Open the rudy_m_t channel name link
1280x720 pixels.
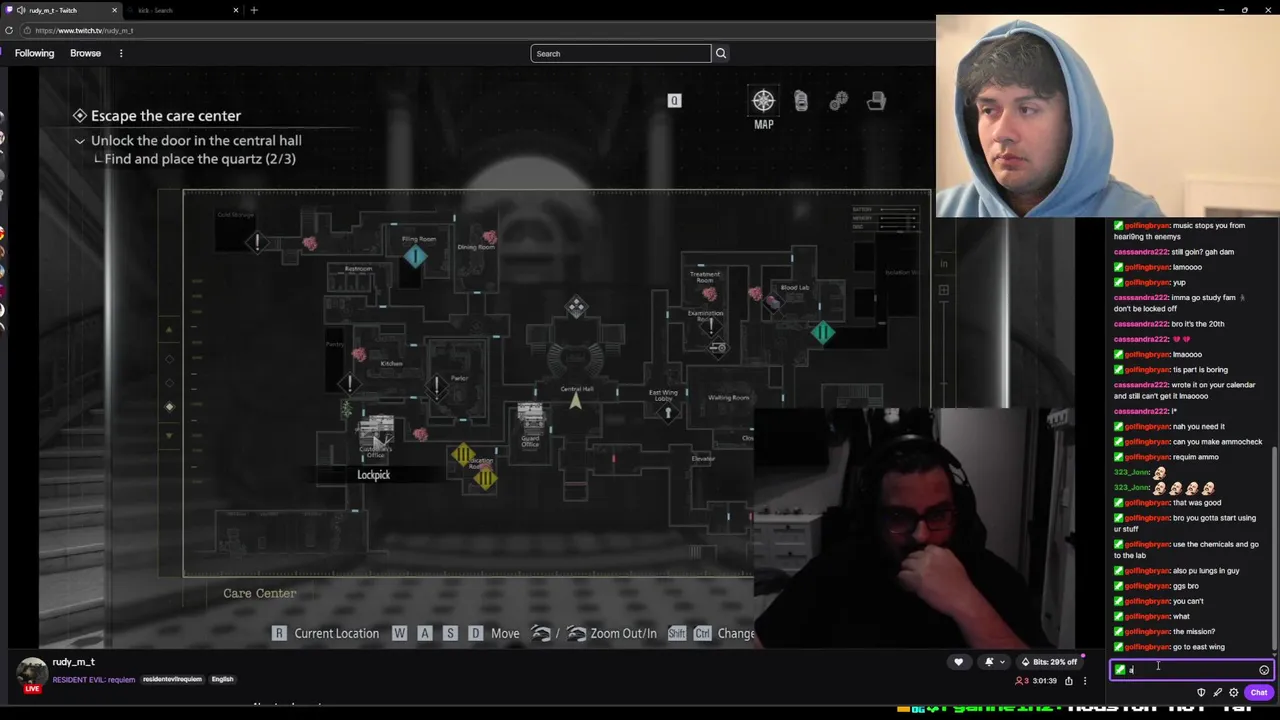tap(73, 662)
